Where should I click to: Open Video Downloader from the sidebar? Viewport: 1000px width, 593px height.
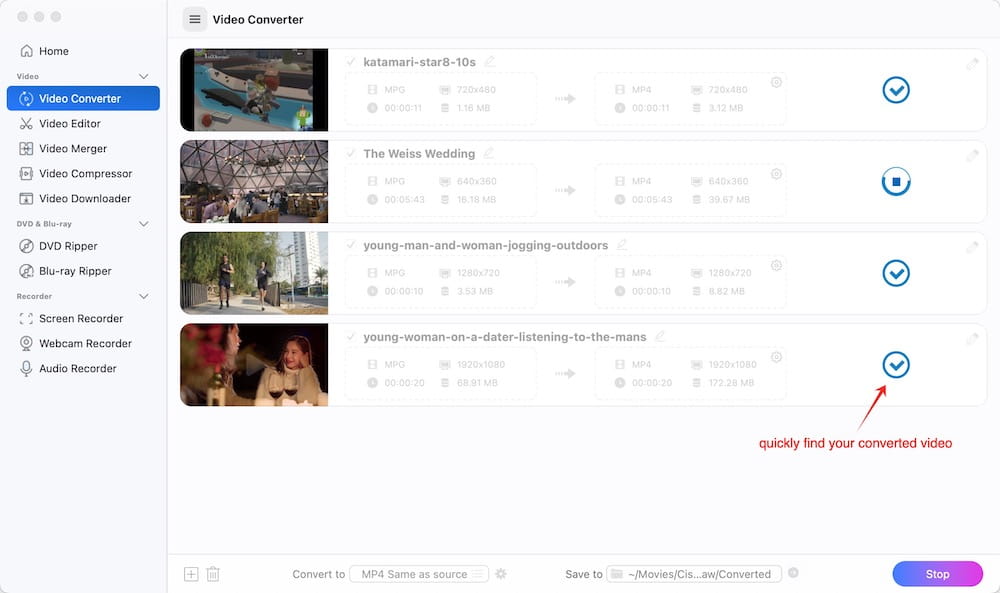tap(83, 198)
